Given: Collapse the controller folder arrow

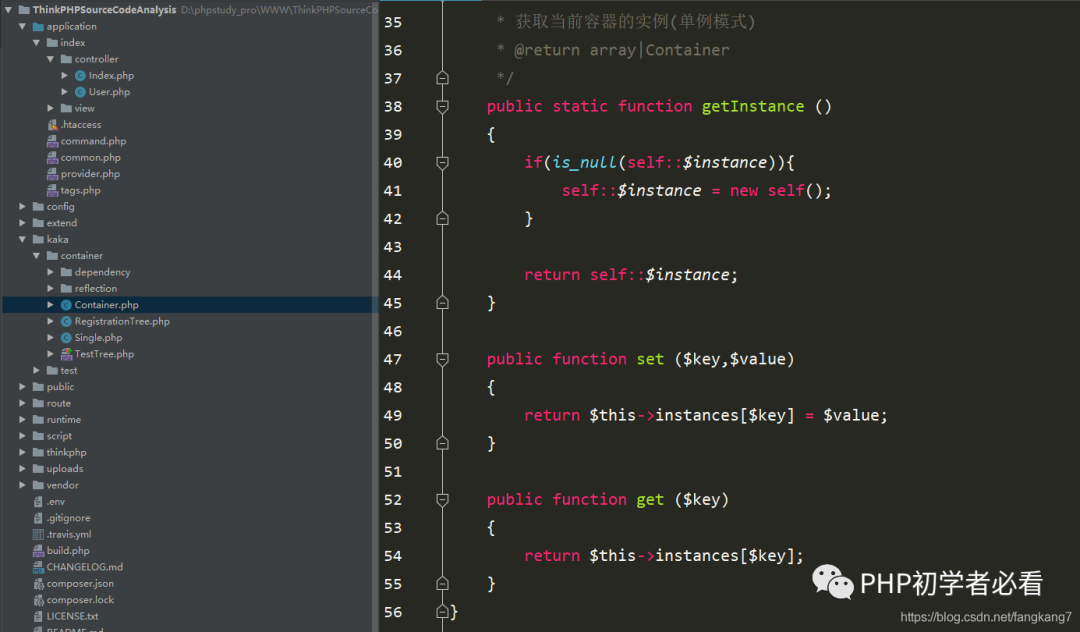Looking at the screenshot, I should [50, 59].
